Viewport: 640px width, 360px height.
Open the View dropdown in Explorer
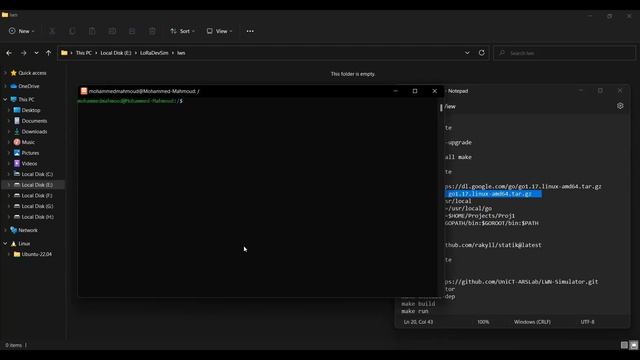tap(219, 31)
